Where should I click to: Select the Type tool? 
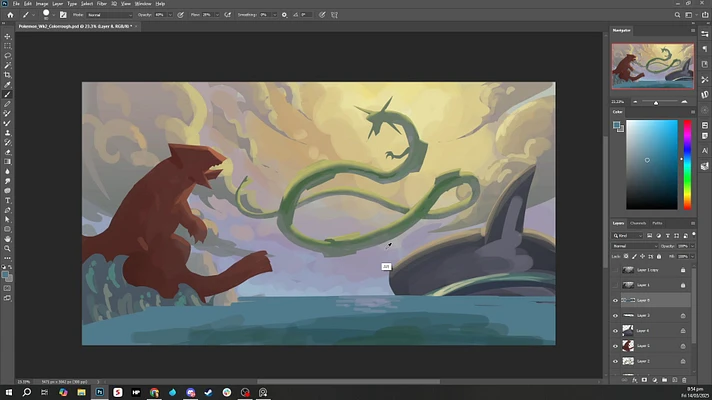click(x=7, y=200)
